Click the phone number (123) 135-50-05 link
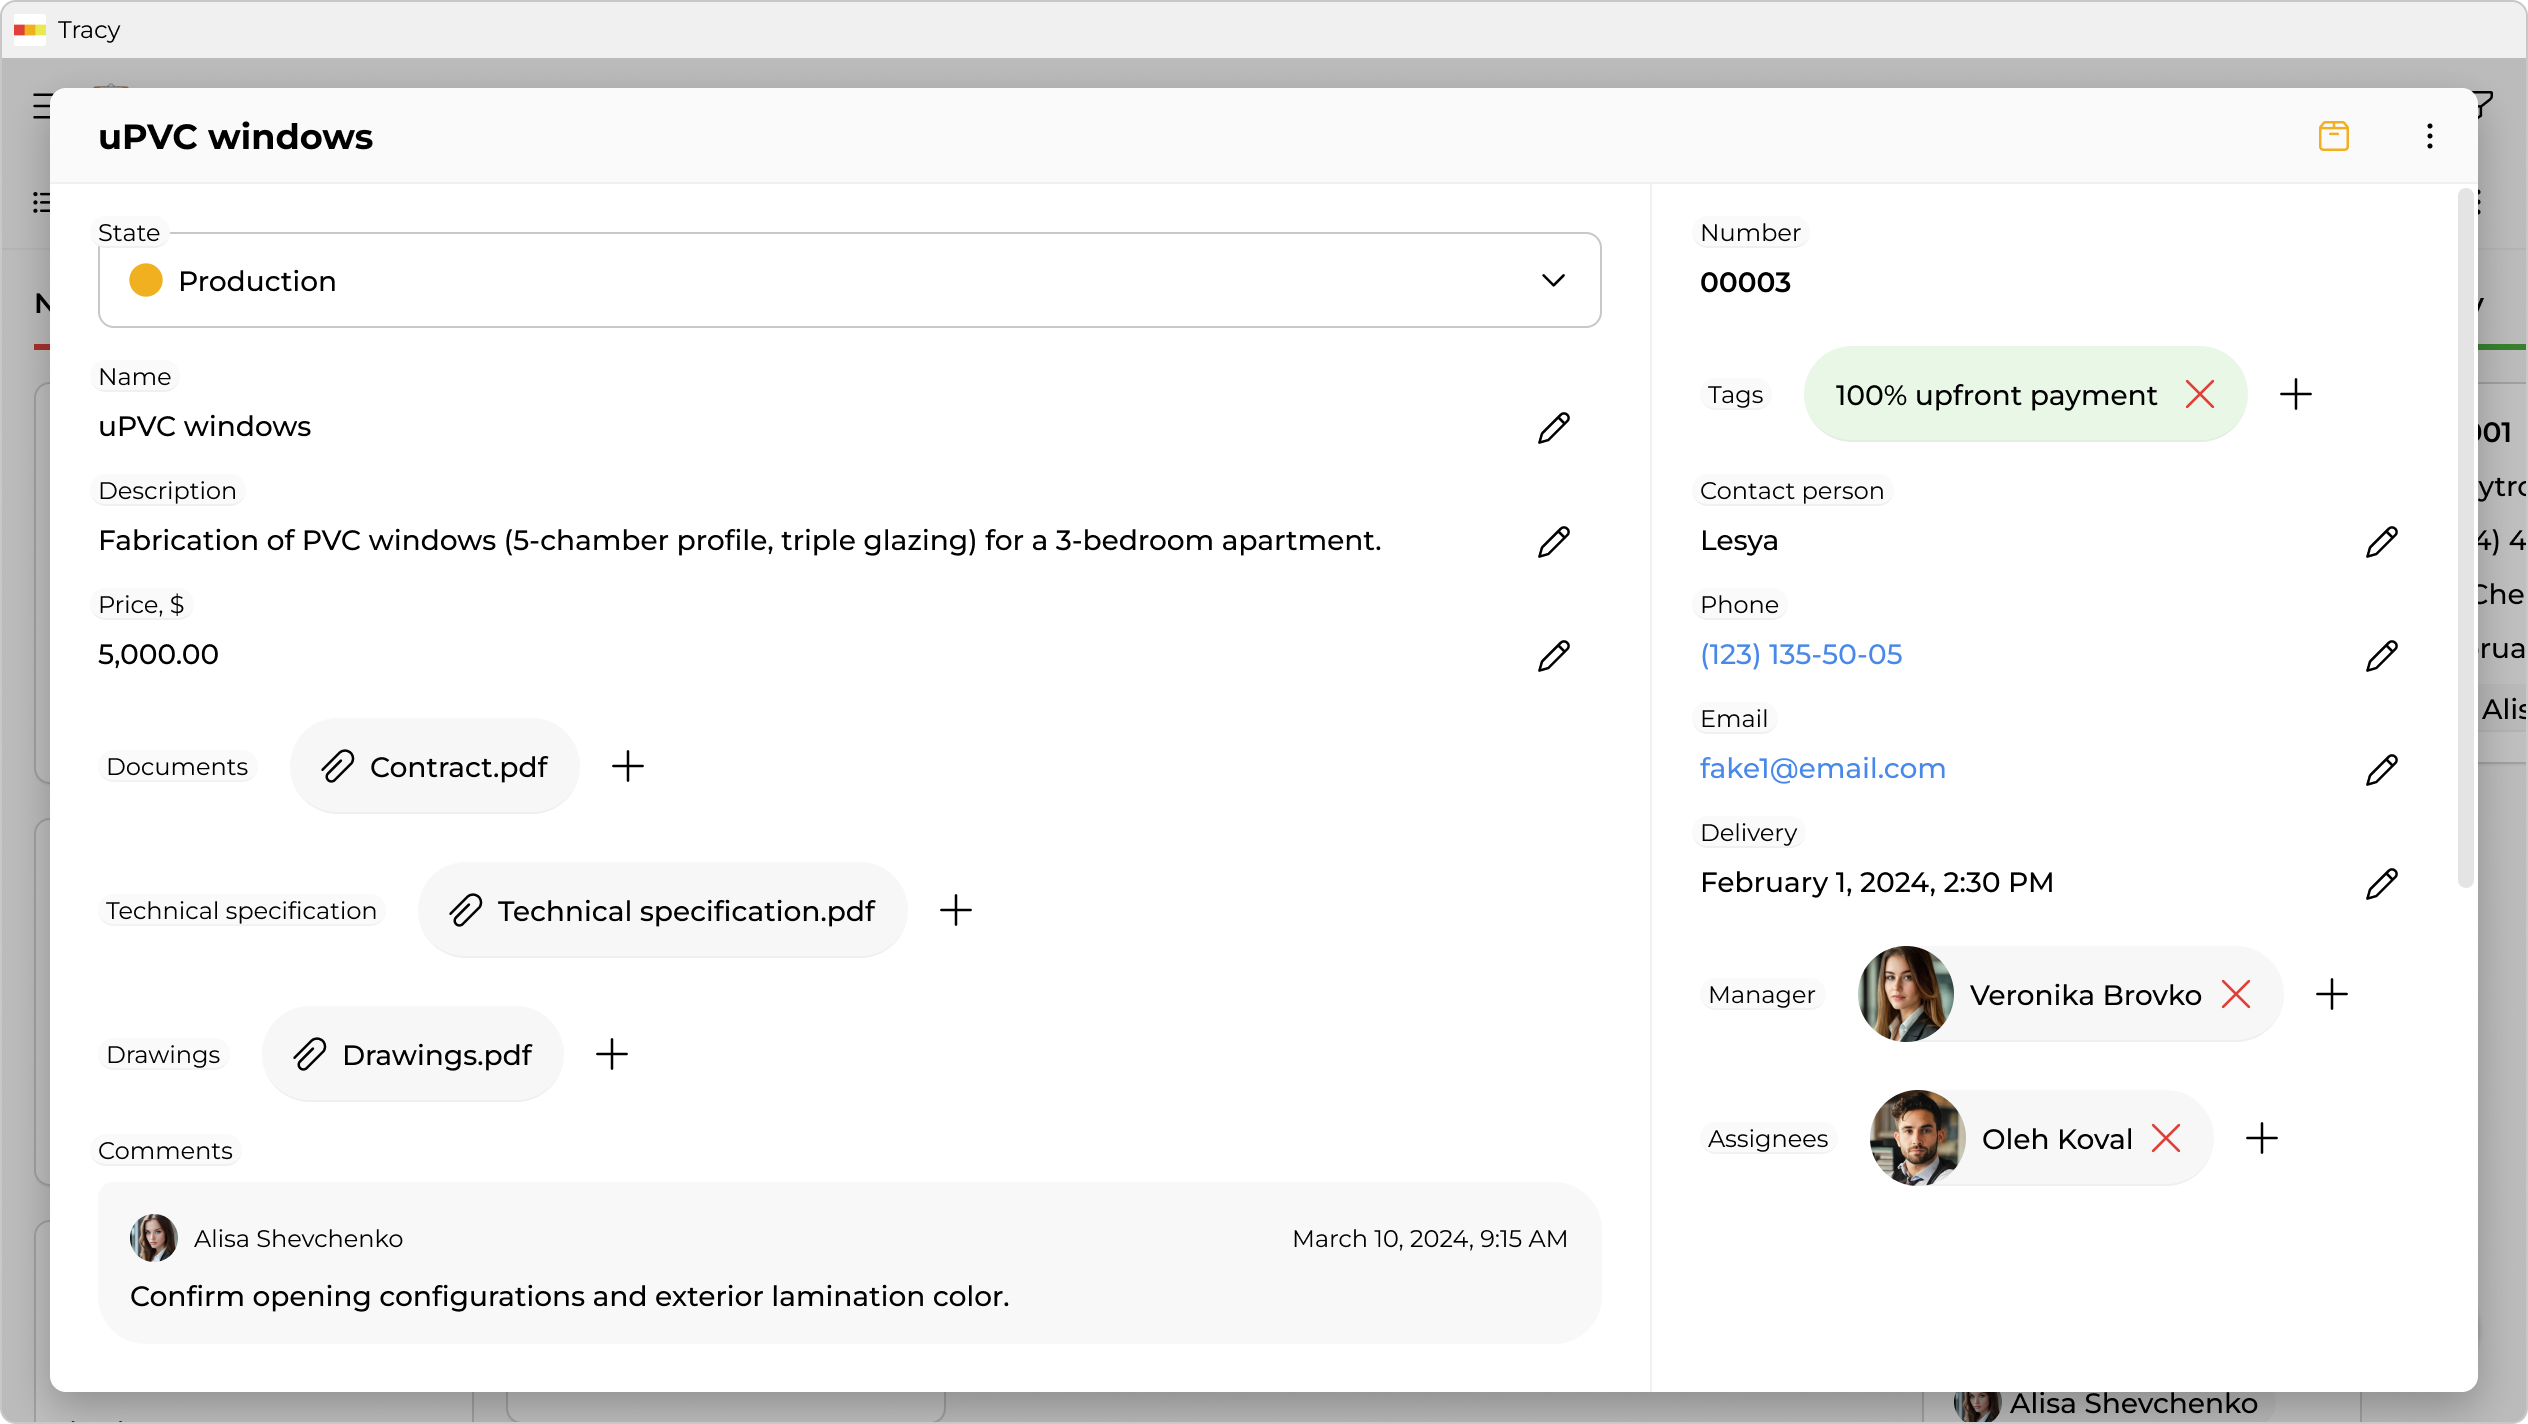This screenshot has height=1424, width=2528. 1800,655
